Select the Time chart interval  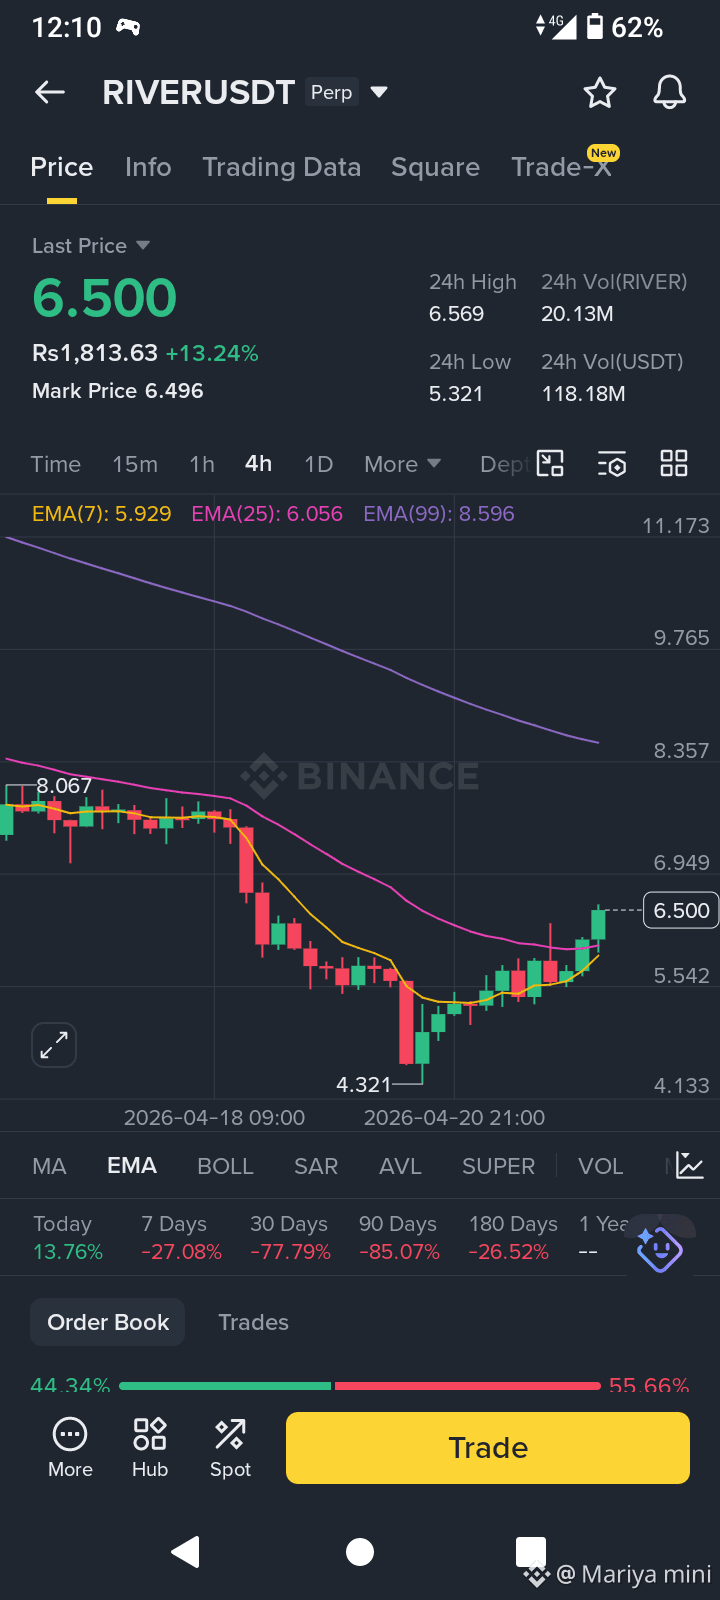tap(56, 464)
